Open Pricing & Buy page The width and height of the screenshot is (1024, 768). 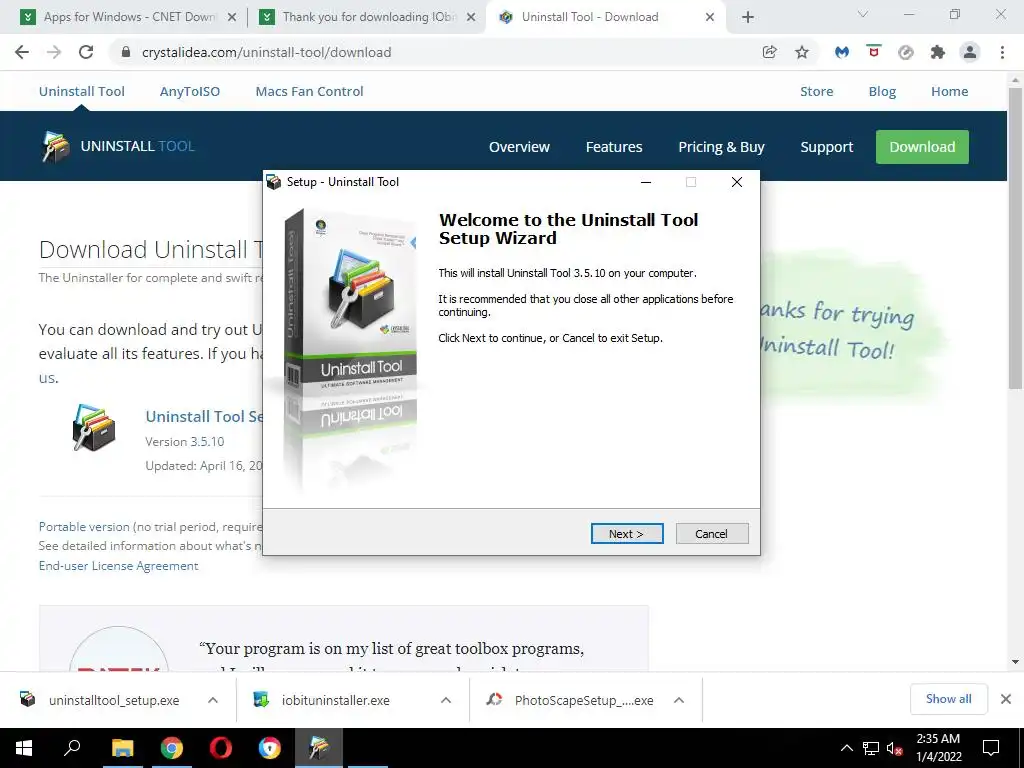[x=721, y=147]
